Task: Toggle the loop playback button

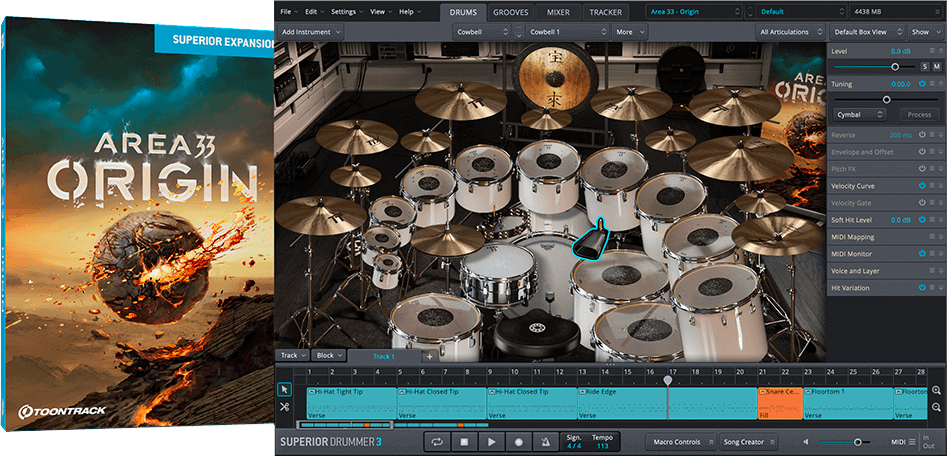Action: coord(437,442)
